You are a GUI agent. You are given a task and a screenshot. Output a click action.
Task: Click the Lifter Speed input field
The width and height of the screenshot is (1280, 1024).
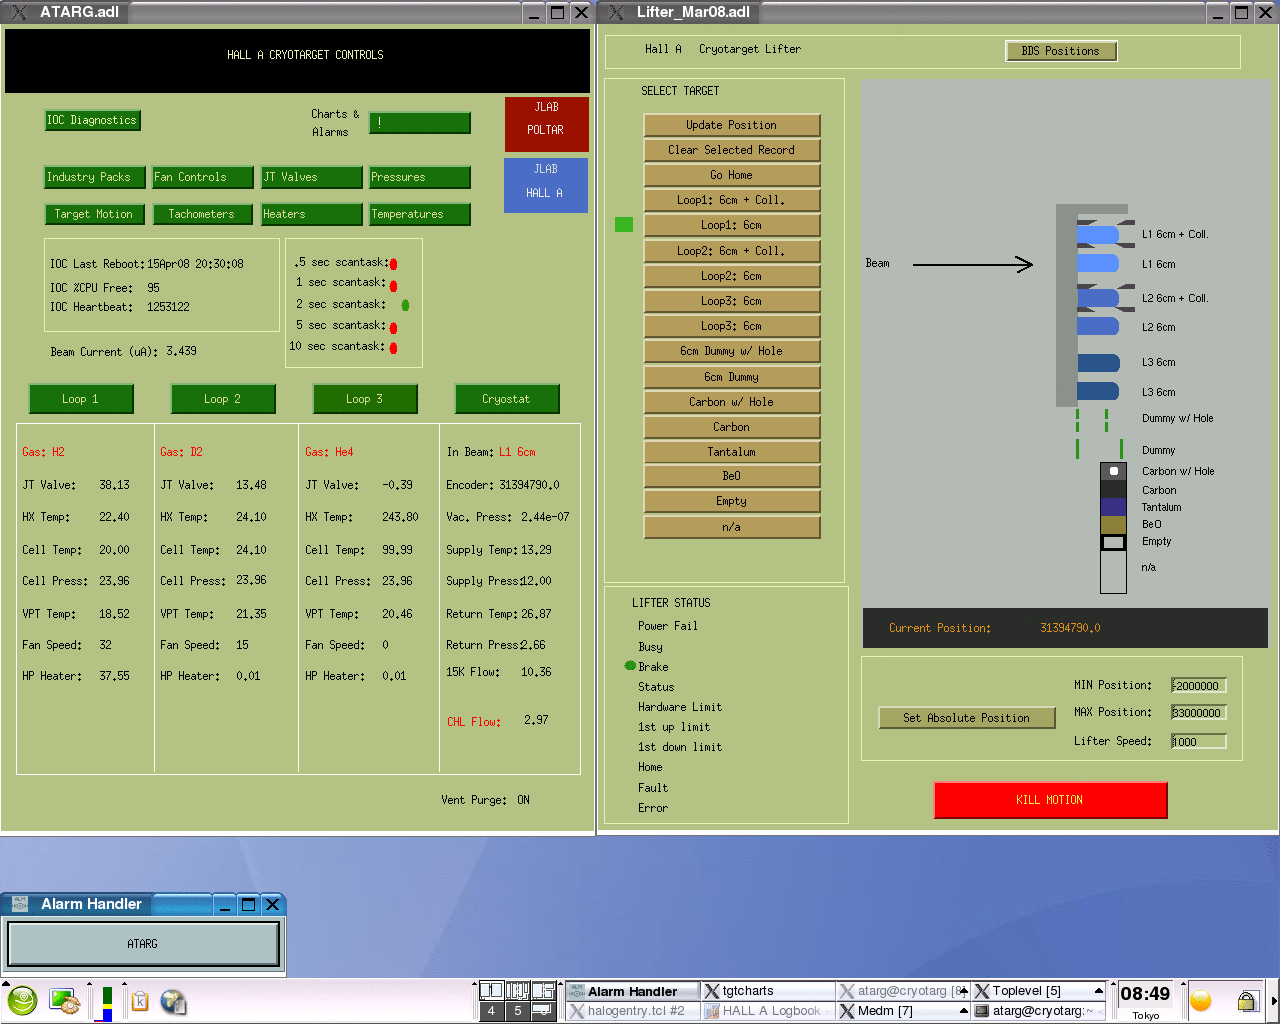pyautogui.click(x=1199, y=742)
